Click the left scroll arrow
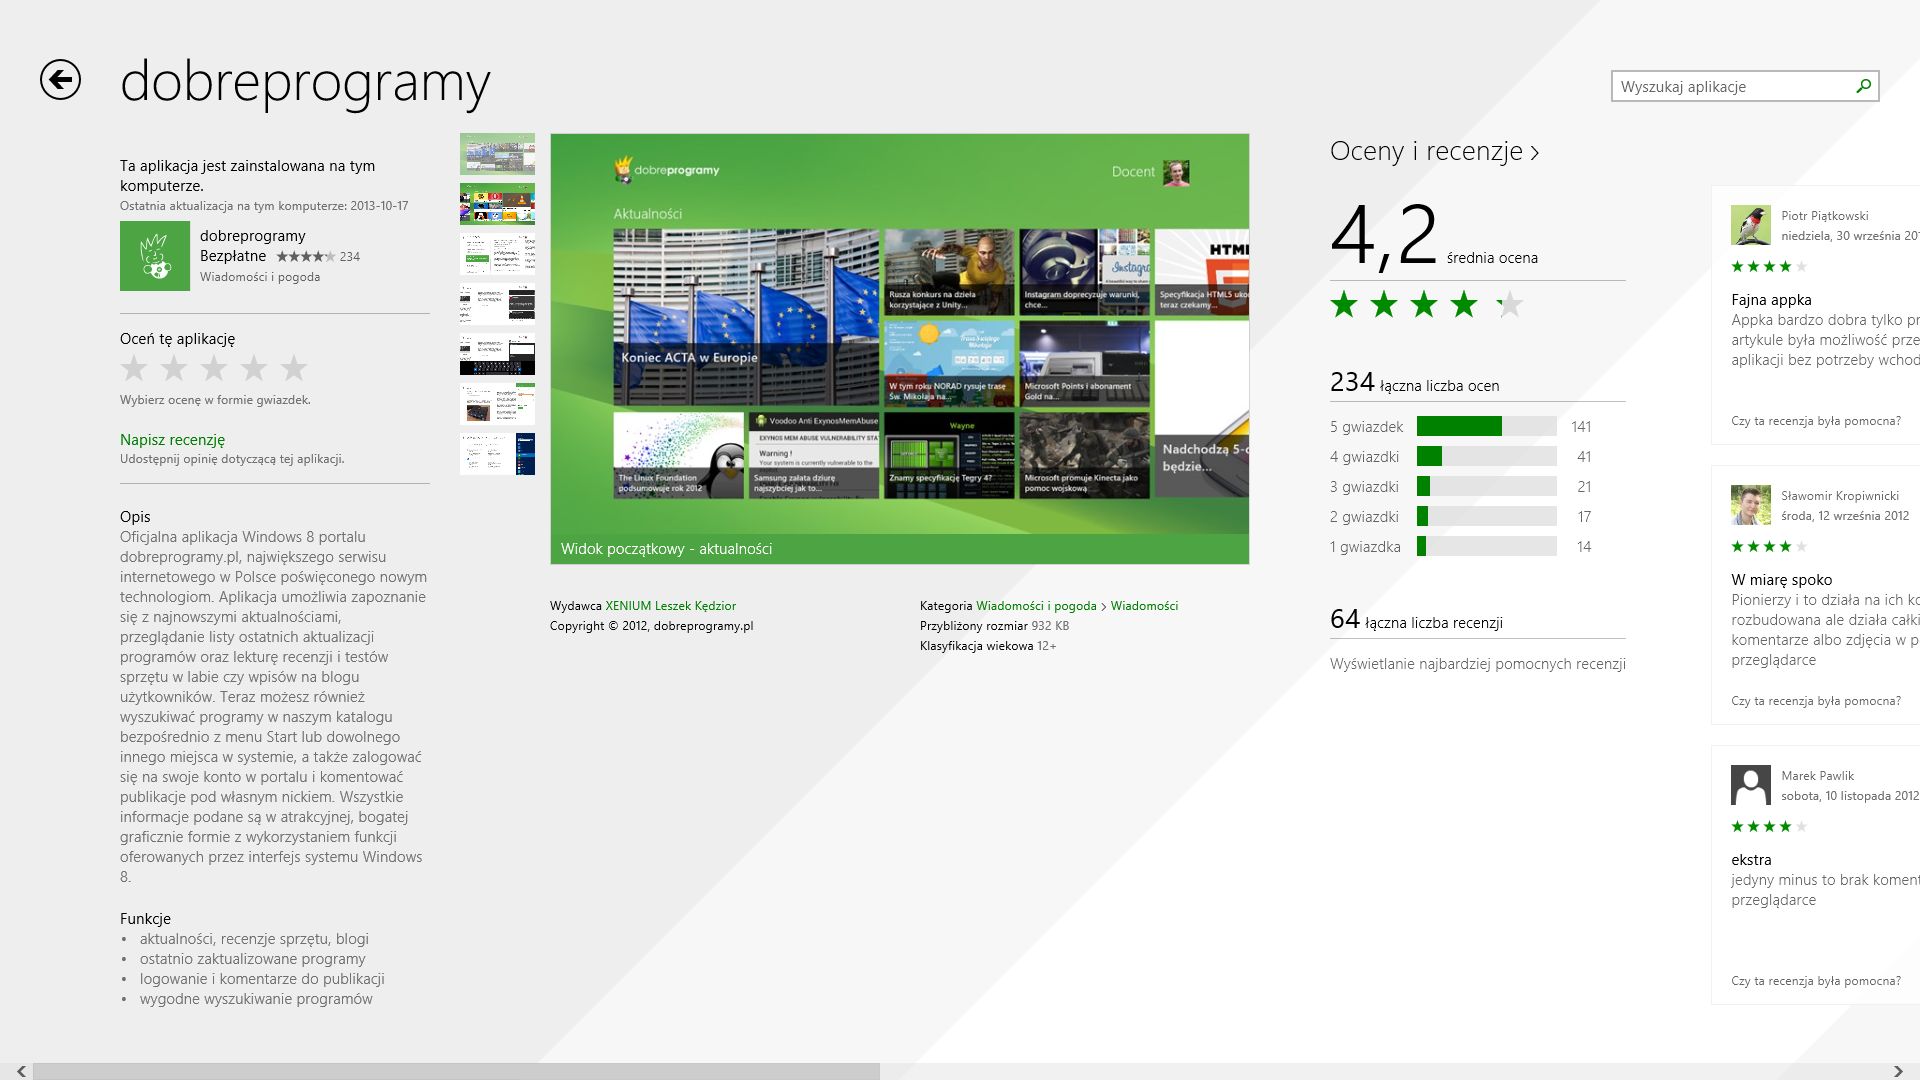This screenshot has width=1920, height=1080. click(21, 1071)
